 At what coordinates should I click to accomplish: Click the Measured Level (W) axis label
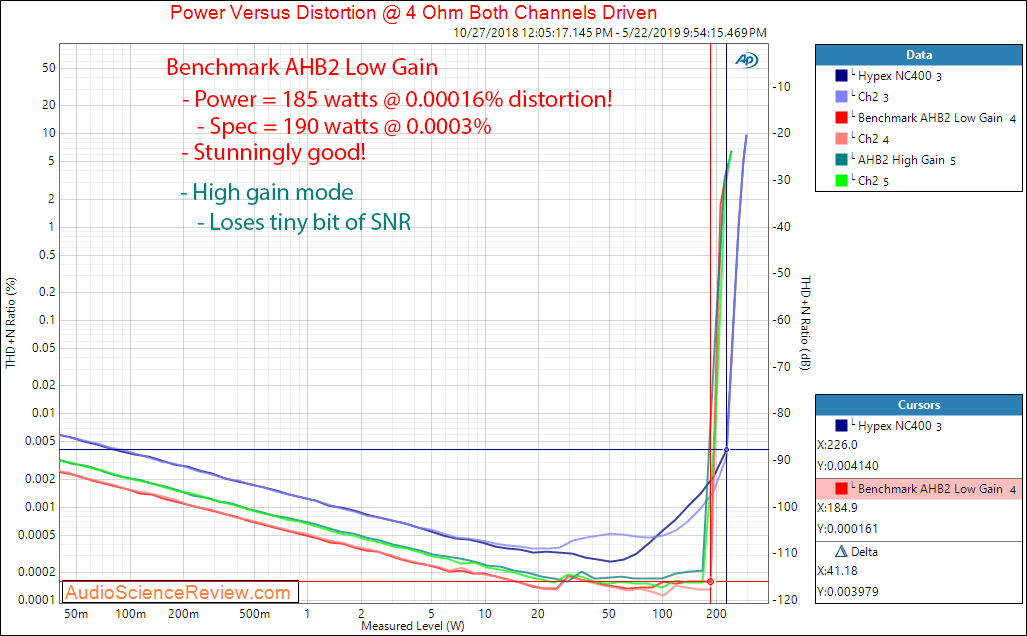click(x=413, y=626)
